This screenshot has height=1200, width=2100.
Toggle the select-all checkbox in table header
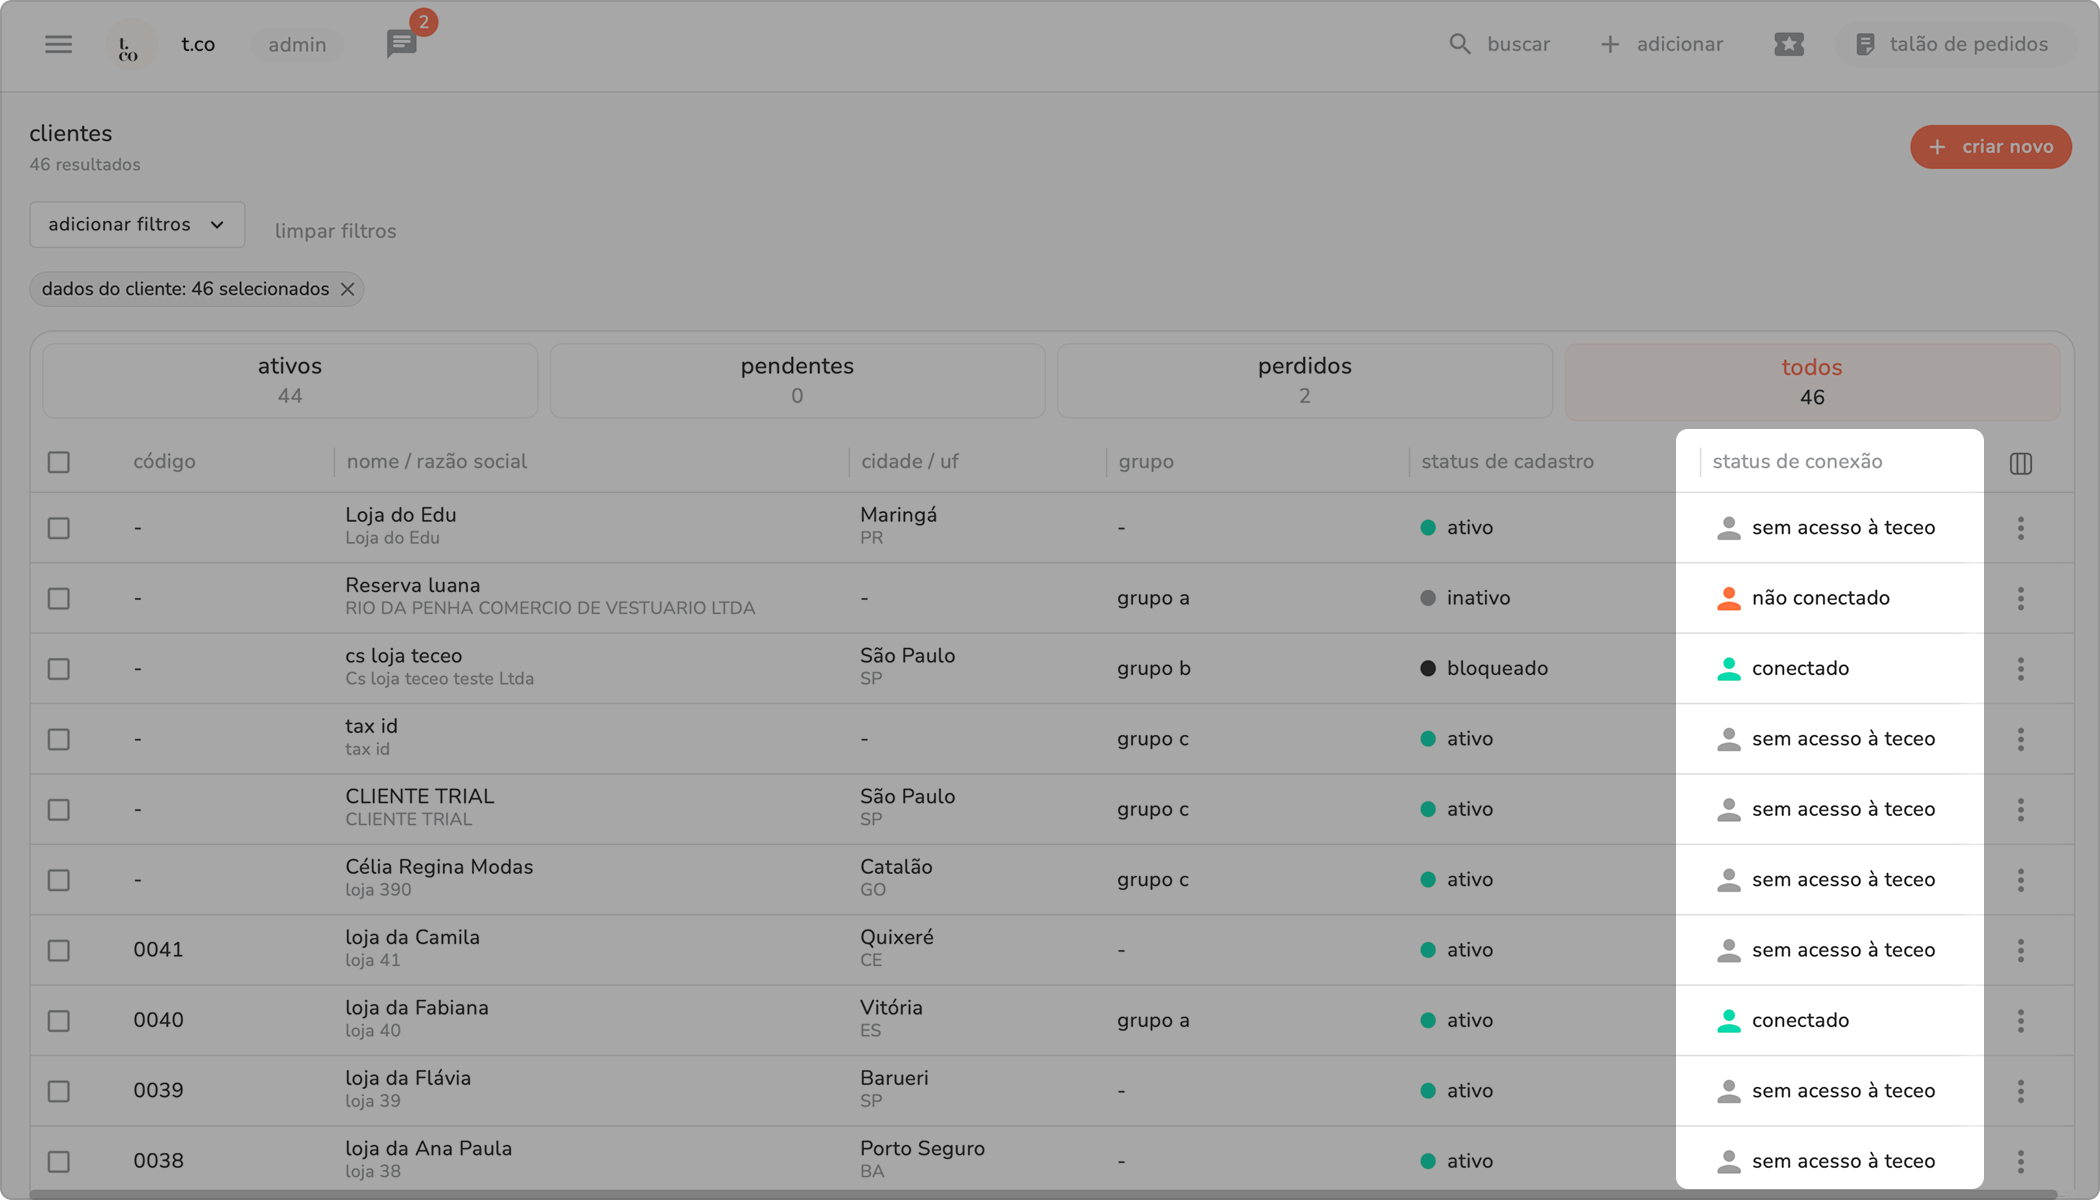(59, 462)
